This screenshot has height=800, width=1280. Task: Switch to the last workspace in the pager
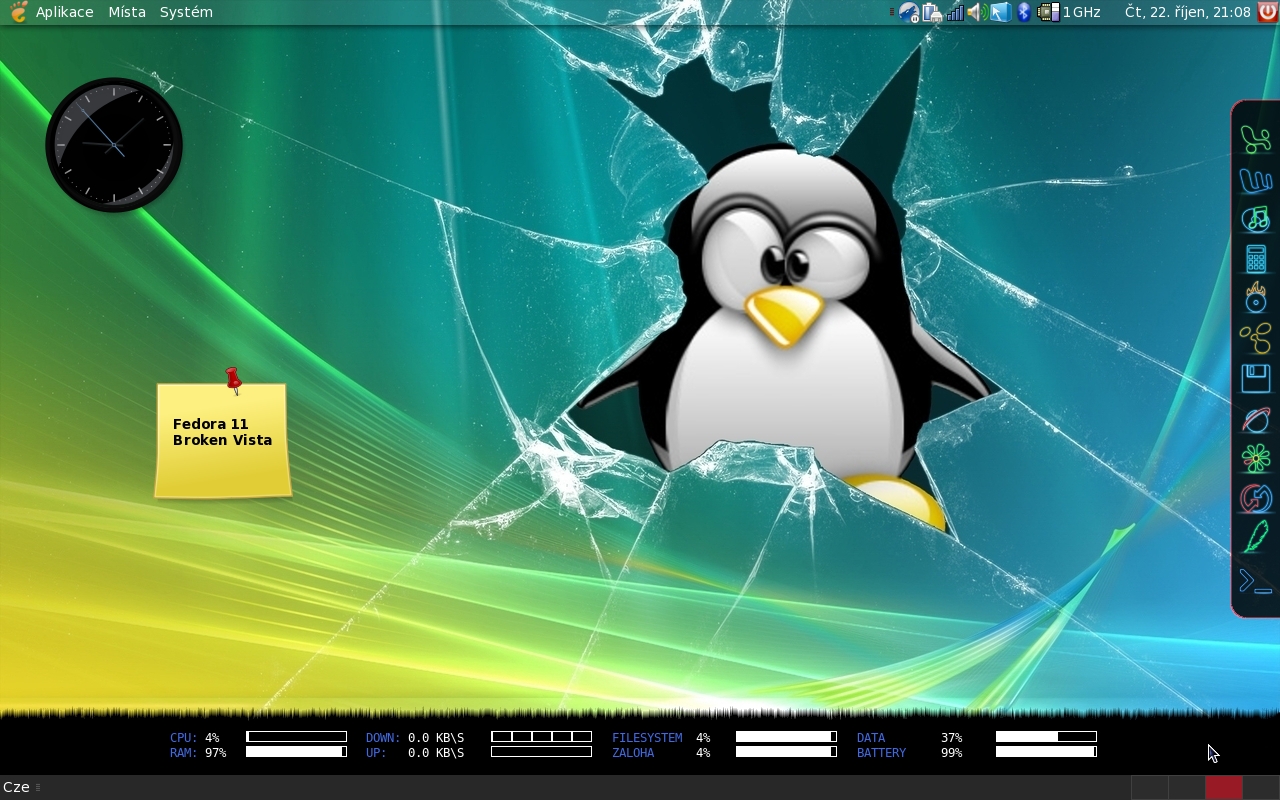(1261, 787)
